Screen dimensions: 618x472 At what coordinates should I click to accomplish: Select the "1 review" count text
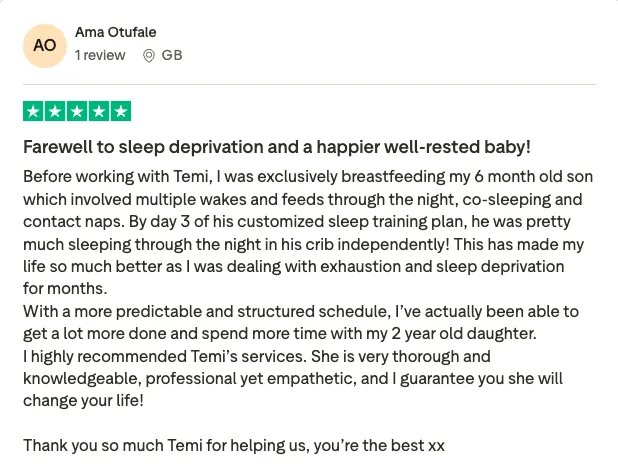click(x=100, y=55)
